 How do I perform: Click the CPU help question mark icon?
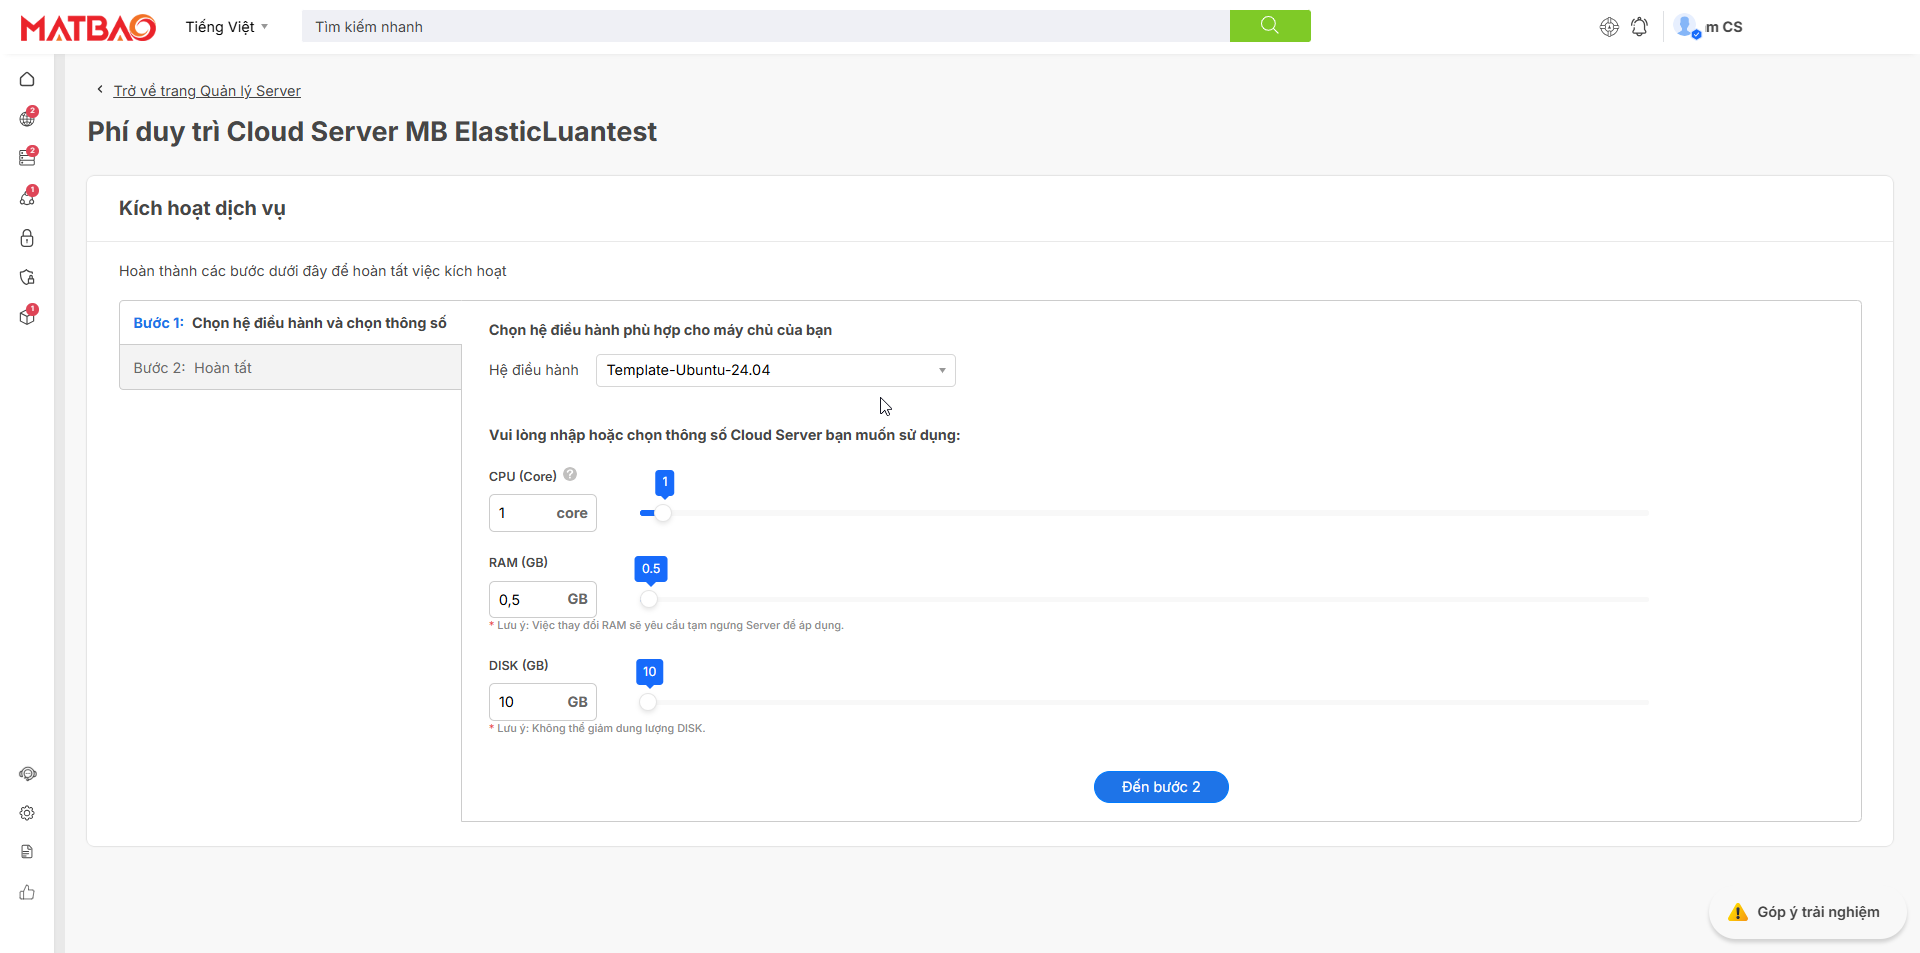point(570,475)
